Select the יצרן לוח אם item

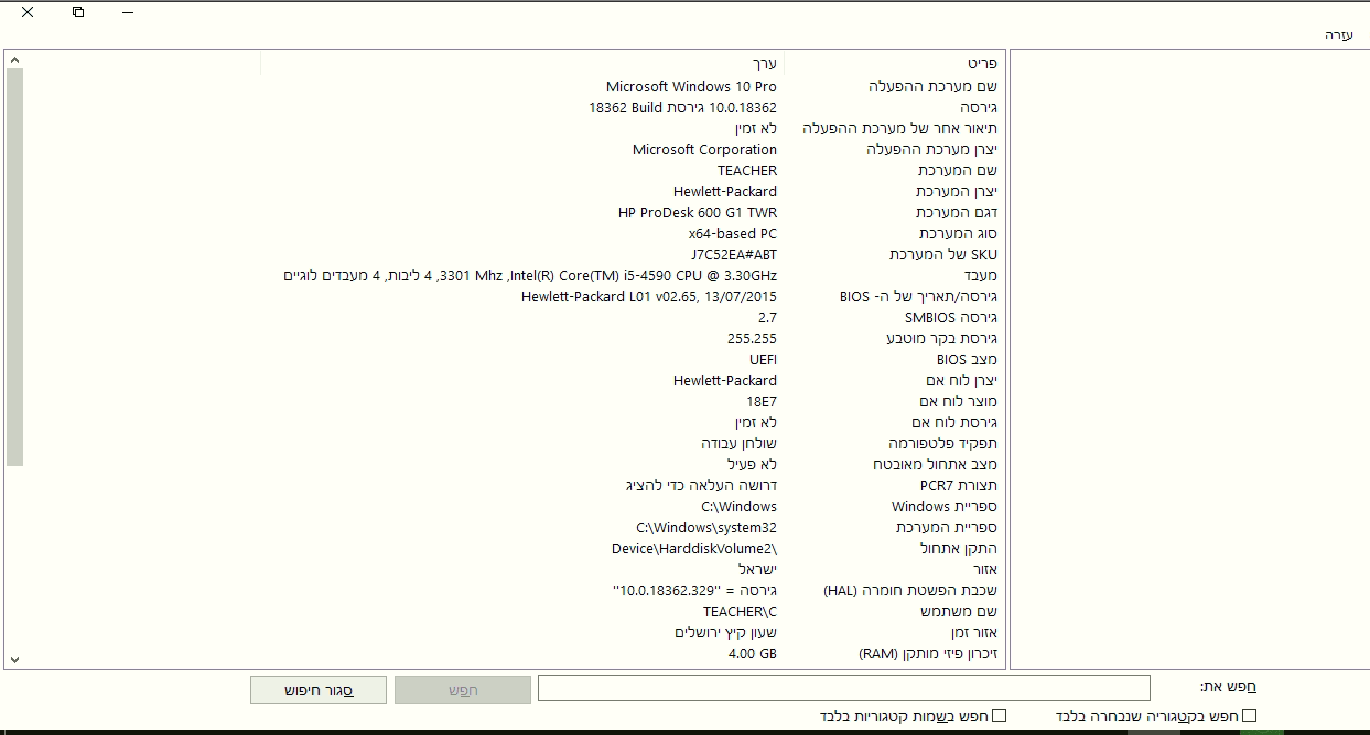(961, 381)
